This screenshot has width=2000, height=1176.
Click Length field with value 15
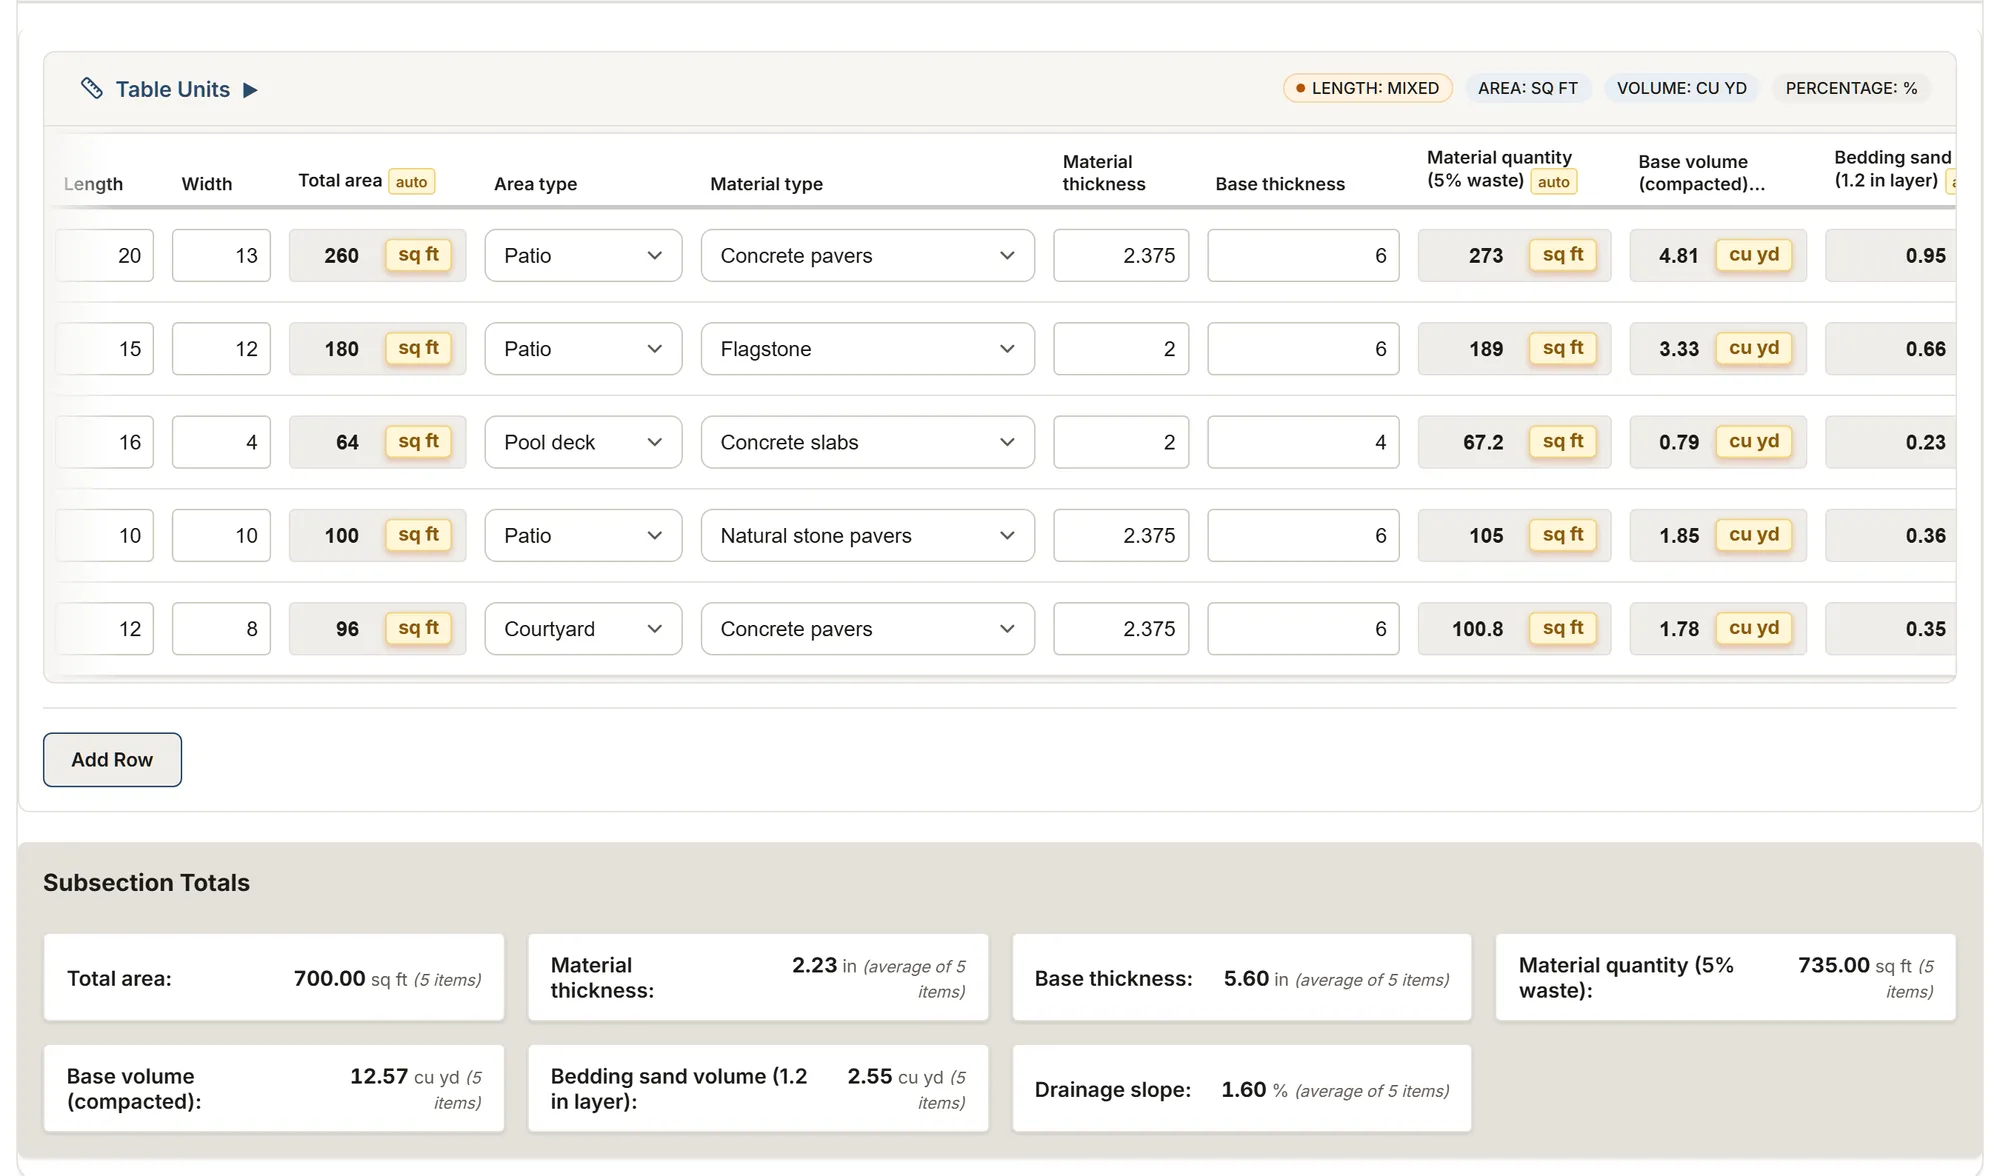pos(105,349)
